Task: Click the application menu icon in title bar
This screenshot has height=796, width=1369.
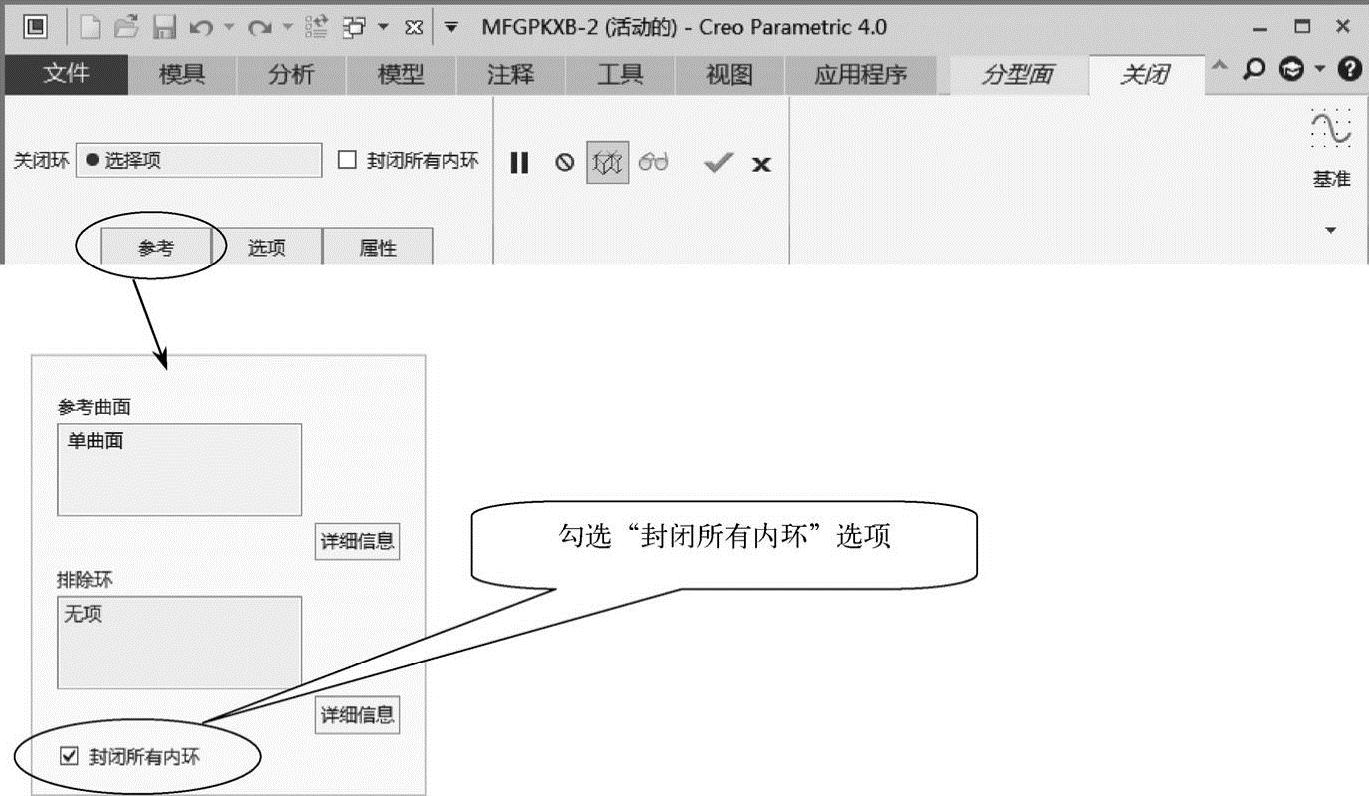Action: point(34,27)
